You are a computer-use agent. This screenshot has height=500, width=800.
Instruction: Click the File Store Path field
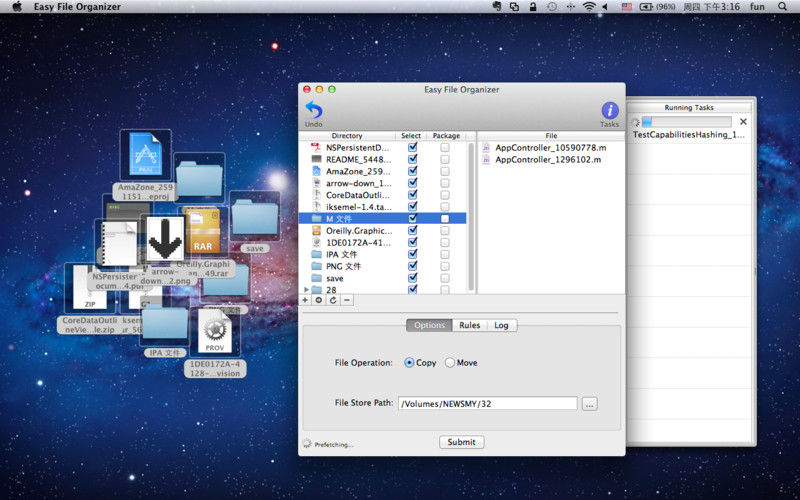[488, 404]
